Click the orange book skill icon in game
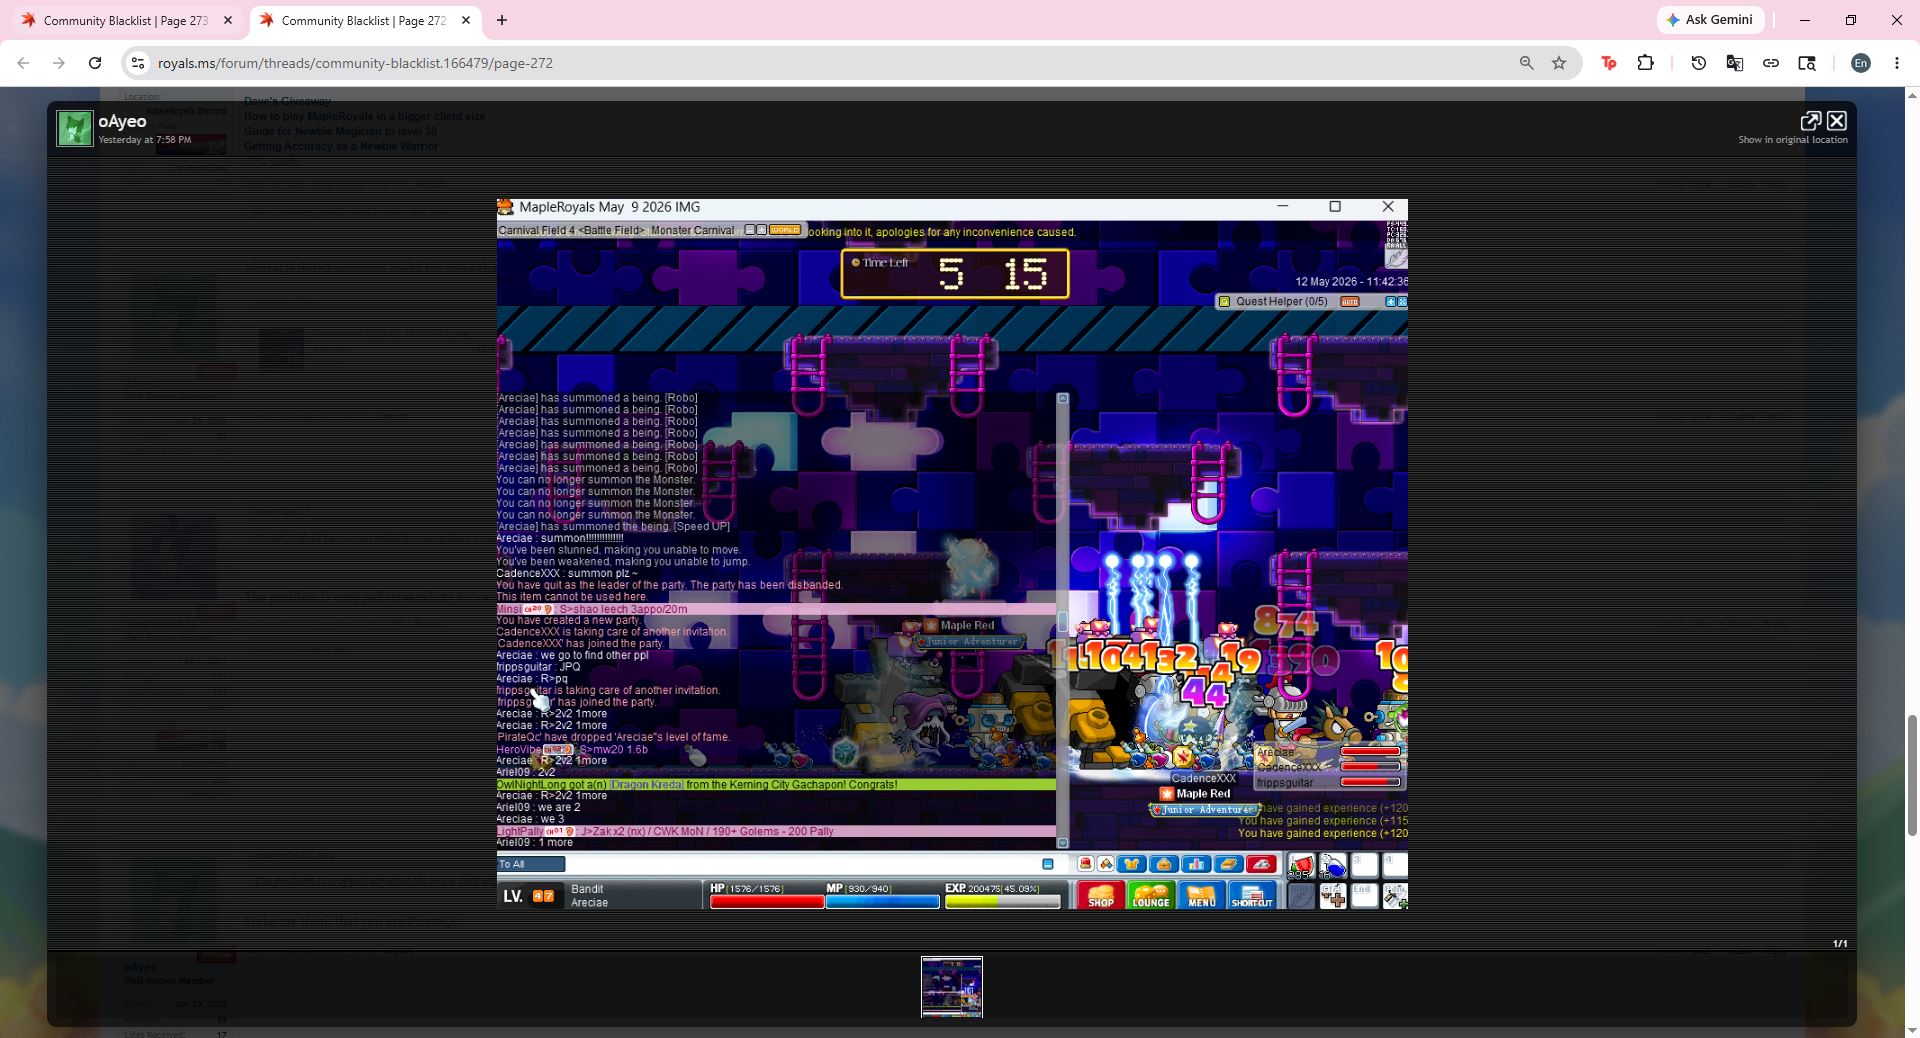Viewport: 1920px width, 1038px height. tap(1229, 864)
